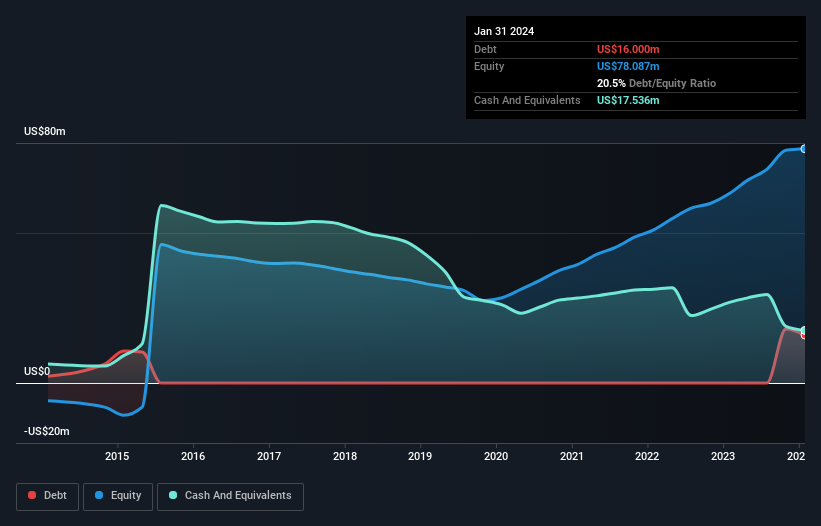Toggle the Equity series legend button
The image size is (821, 526).
[118, 496]
